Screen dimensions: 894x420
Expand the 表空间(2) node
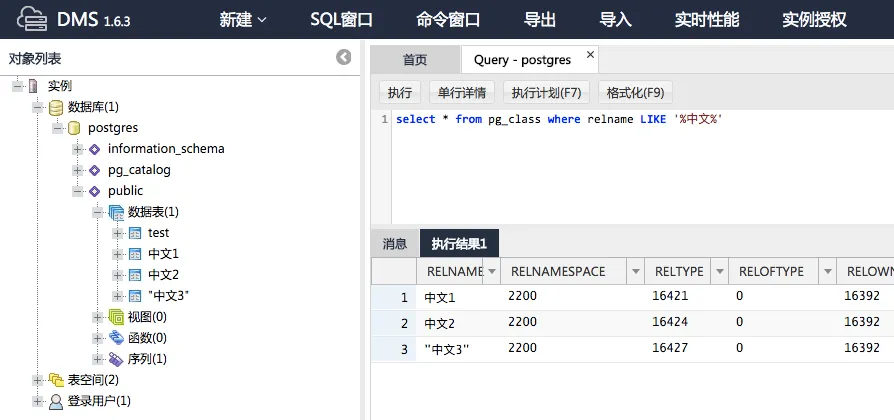38,380
